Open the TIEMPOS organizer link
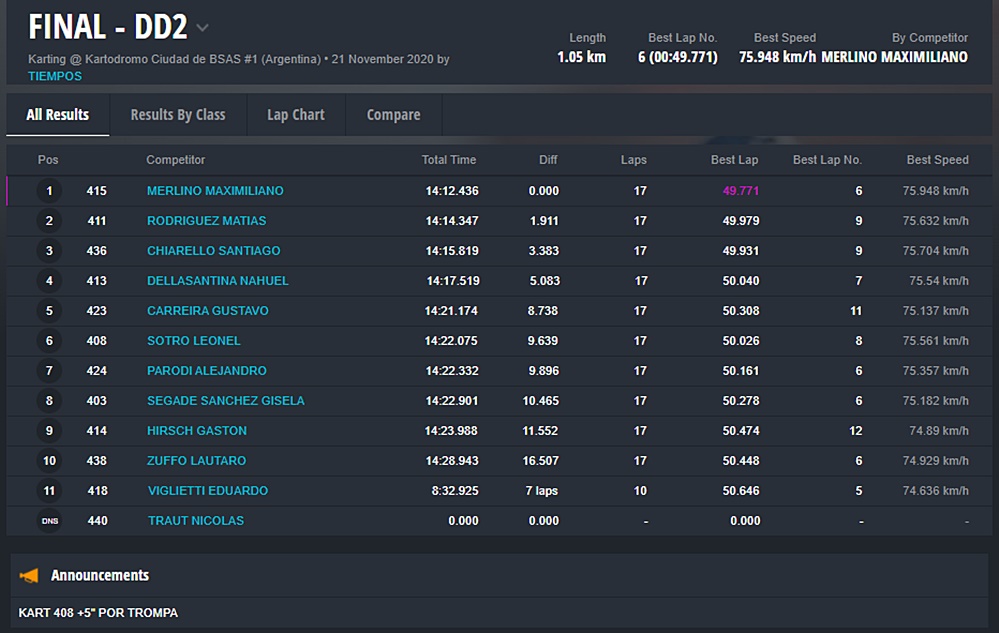This screenshot has height=633, width=999. (x=55, y=76)
